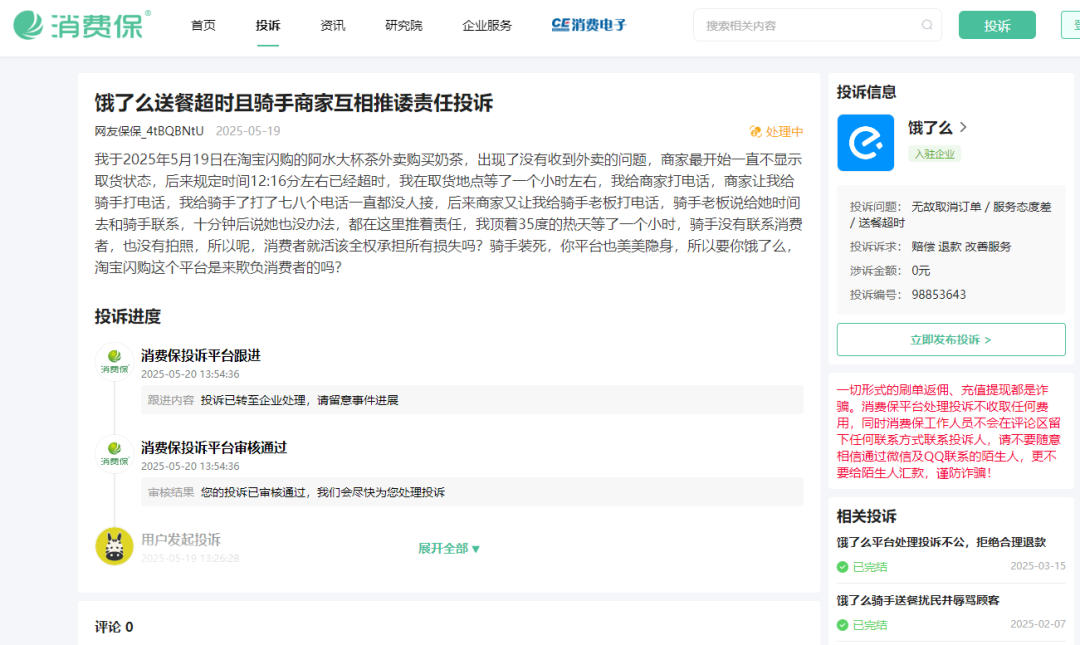Viewport: 1080px width, 645px height.
Task: Click the 处理中 status icon
Action: tap(756, 132)
